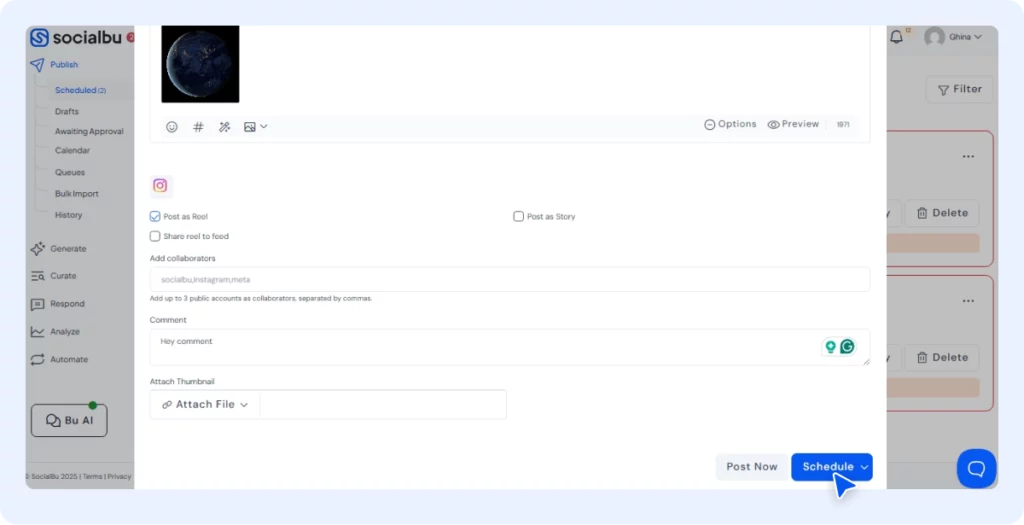The height and width of the screenshot is (525, 1024).
Task: Click the Schedule button
Action: pos(827,467)
